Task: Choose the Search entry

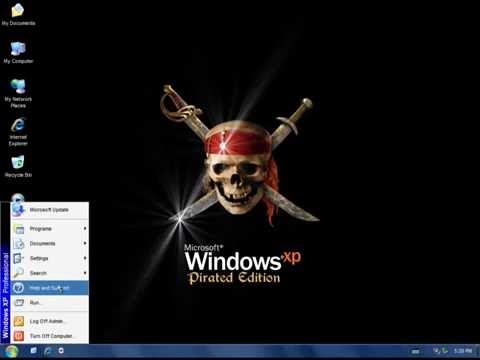Action: tap(50, 273)
